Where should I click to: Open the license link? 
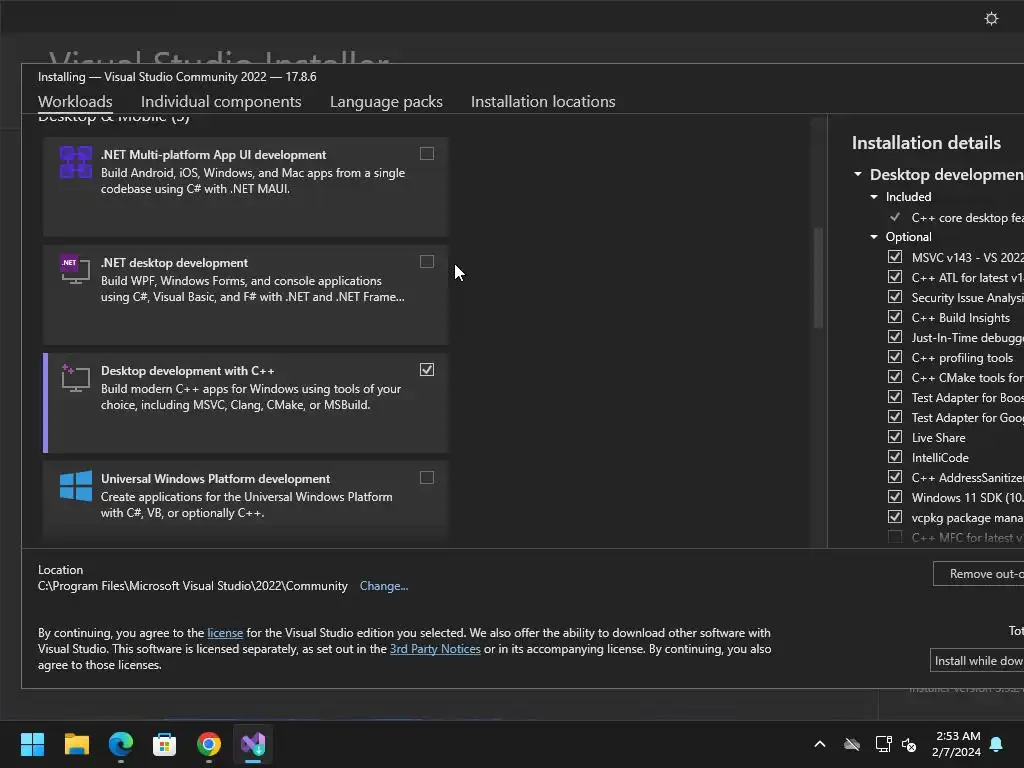[225, 633]
